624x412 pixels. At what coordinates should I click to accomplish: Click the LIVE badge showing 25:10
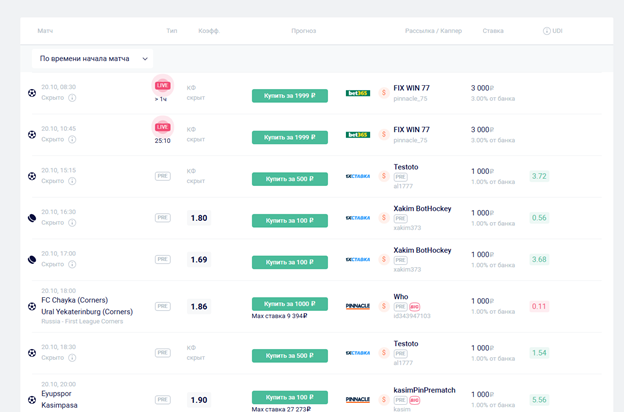pos(162,127)
